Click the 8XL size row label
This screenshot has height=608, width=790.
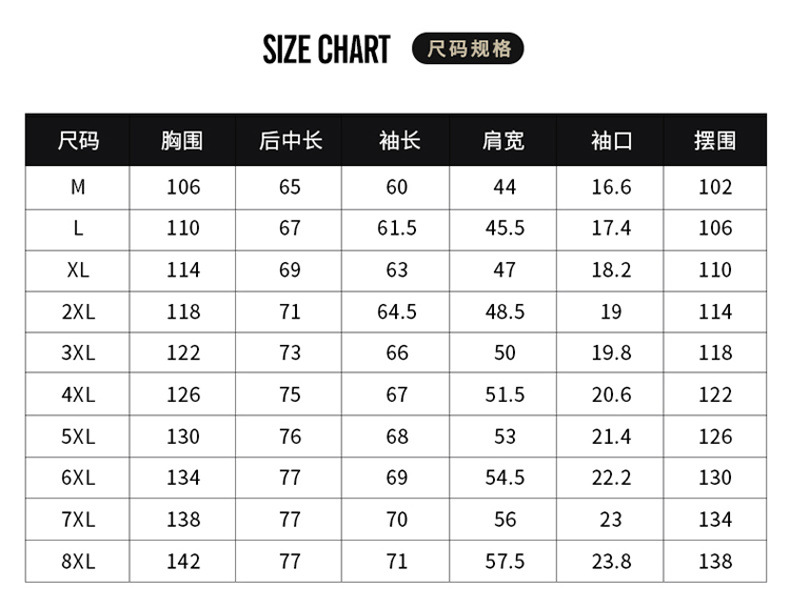point(78,562)
